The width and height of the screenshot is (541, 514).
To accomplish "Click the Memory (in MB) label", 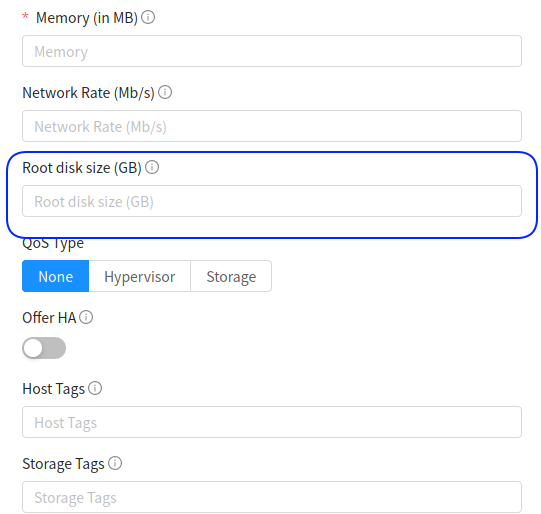I will [87, 18].
